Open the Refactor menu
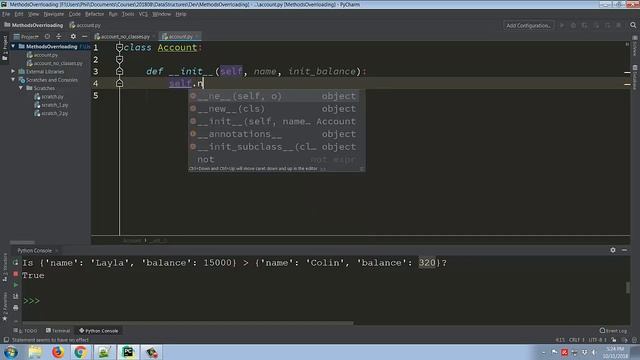 (94, 14)
